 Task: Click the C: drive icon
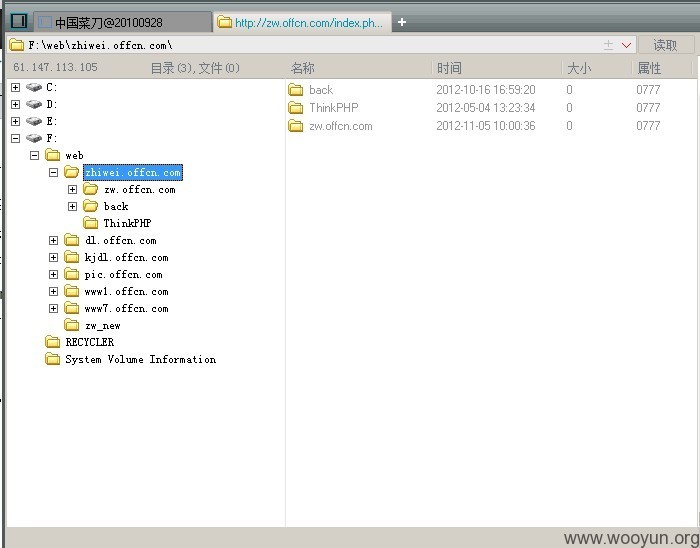point(34,87)
